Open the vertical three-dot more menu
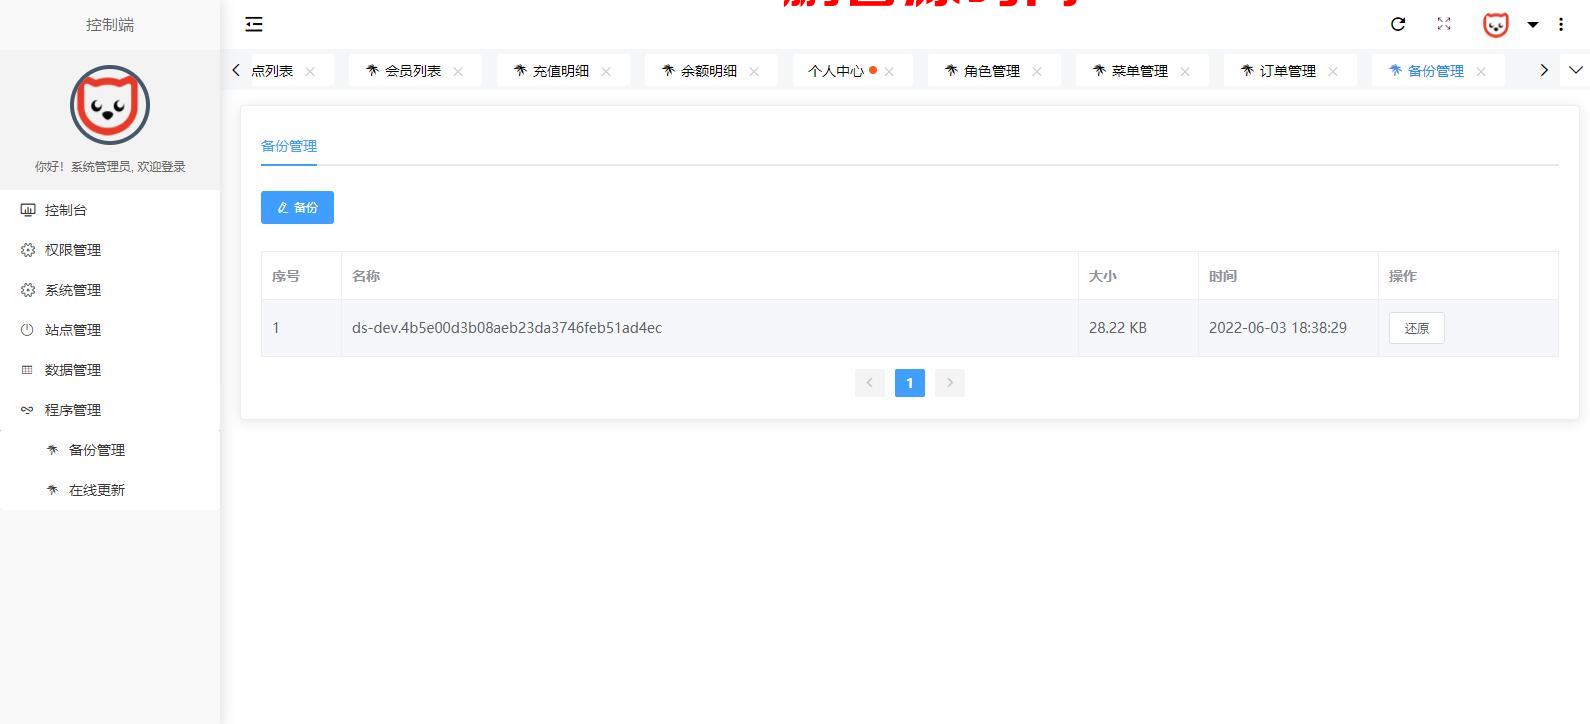 coord(1561,24)
